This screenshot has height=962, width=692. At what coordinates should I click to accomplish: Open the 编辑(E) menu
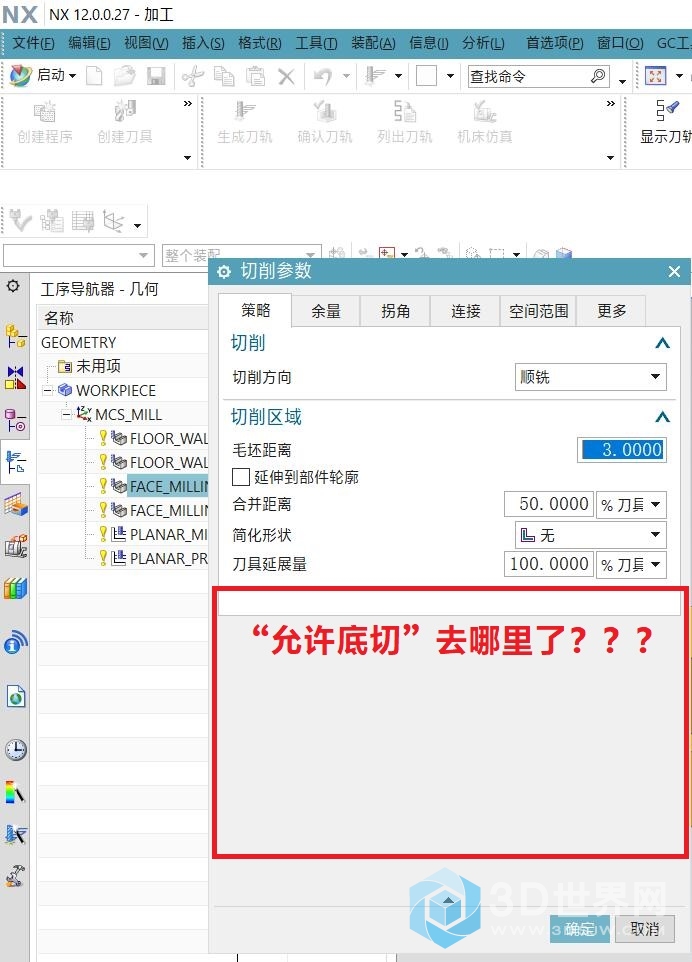point(89,43)
